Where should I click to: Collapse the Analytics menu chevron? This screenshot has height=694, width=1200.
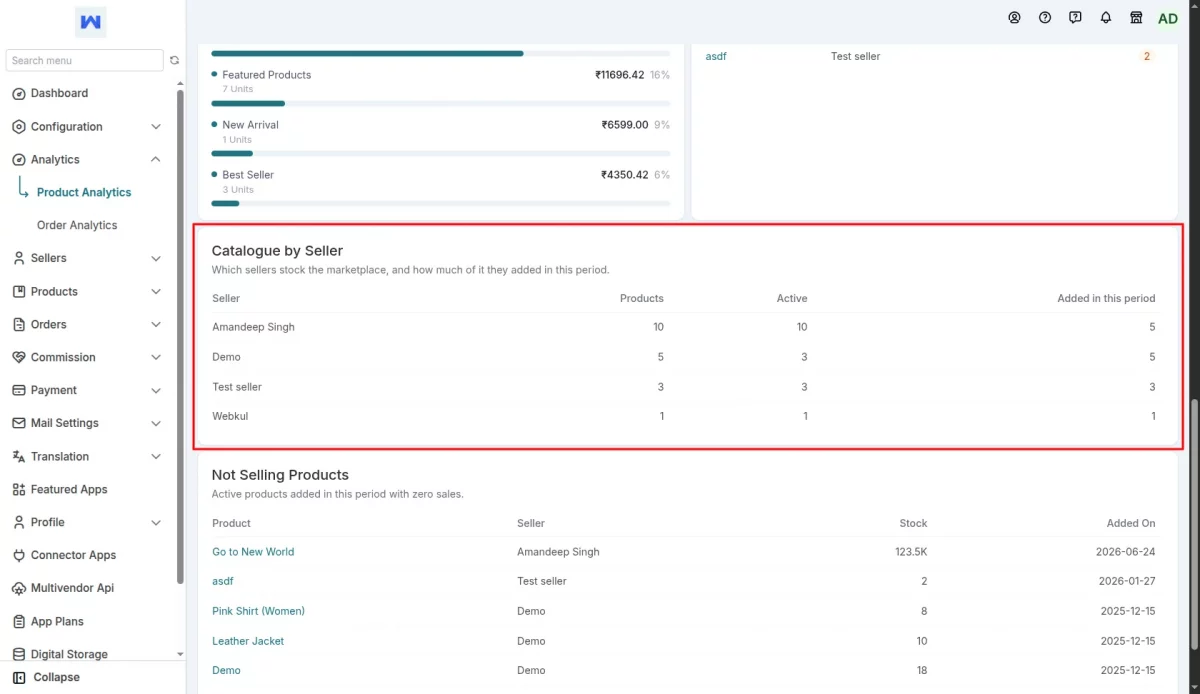tap(156, 160)
